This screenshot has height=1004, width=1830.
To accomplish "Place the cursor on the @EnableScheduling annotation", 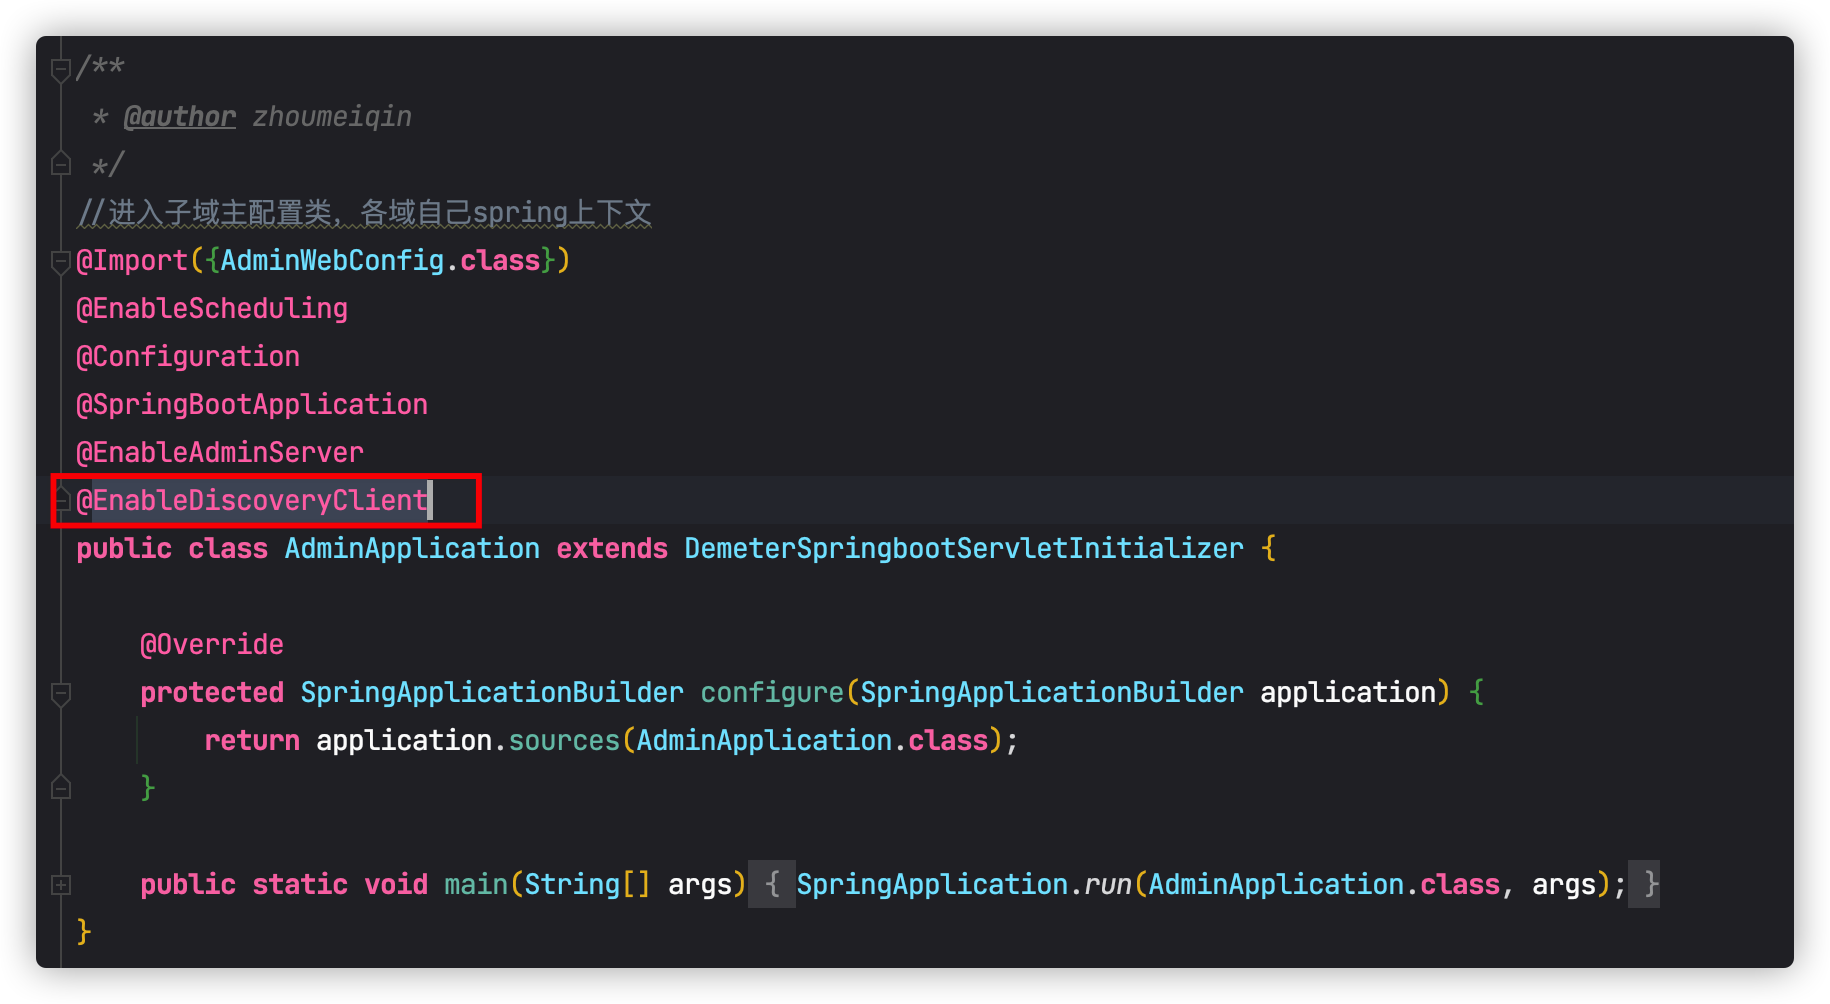I will point(212,309).
